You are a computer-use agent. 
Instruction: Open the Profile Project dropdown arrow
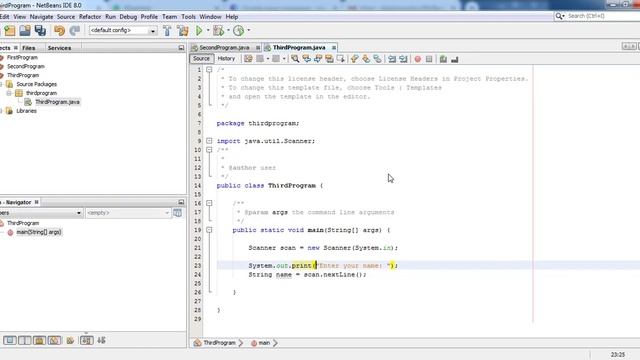tap(249, 30)
